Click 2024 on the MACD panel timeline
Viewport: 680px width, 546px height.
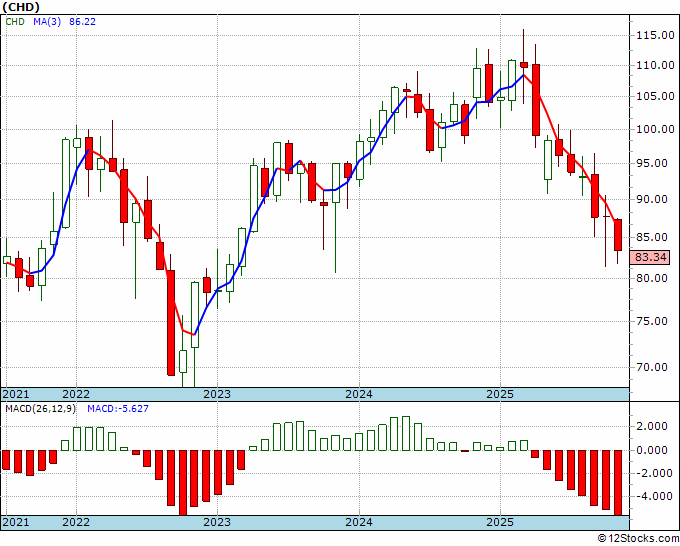359,522
